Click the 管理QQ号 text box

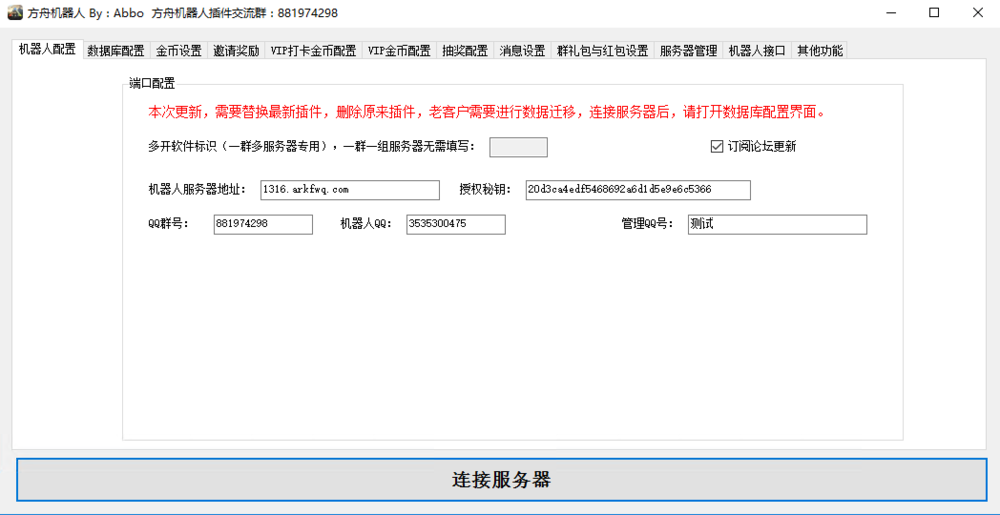click(776, 225)
